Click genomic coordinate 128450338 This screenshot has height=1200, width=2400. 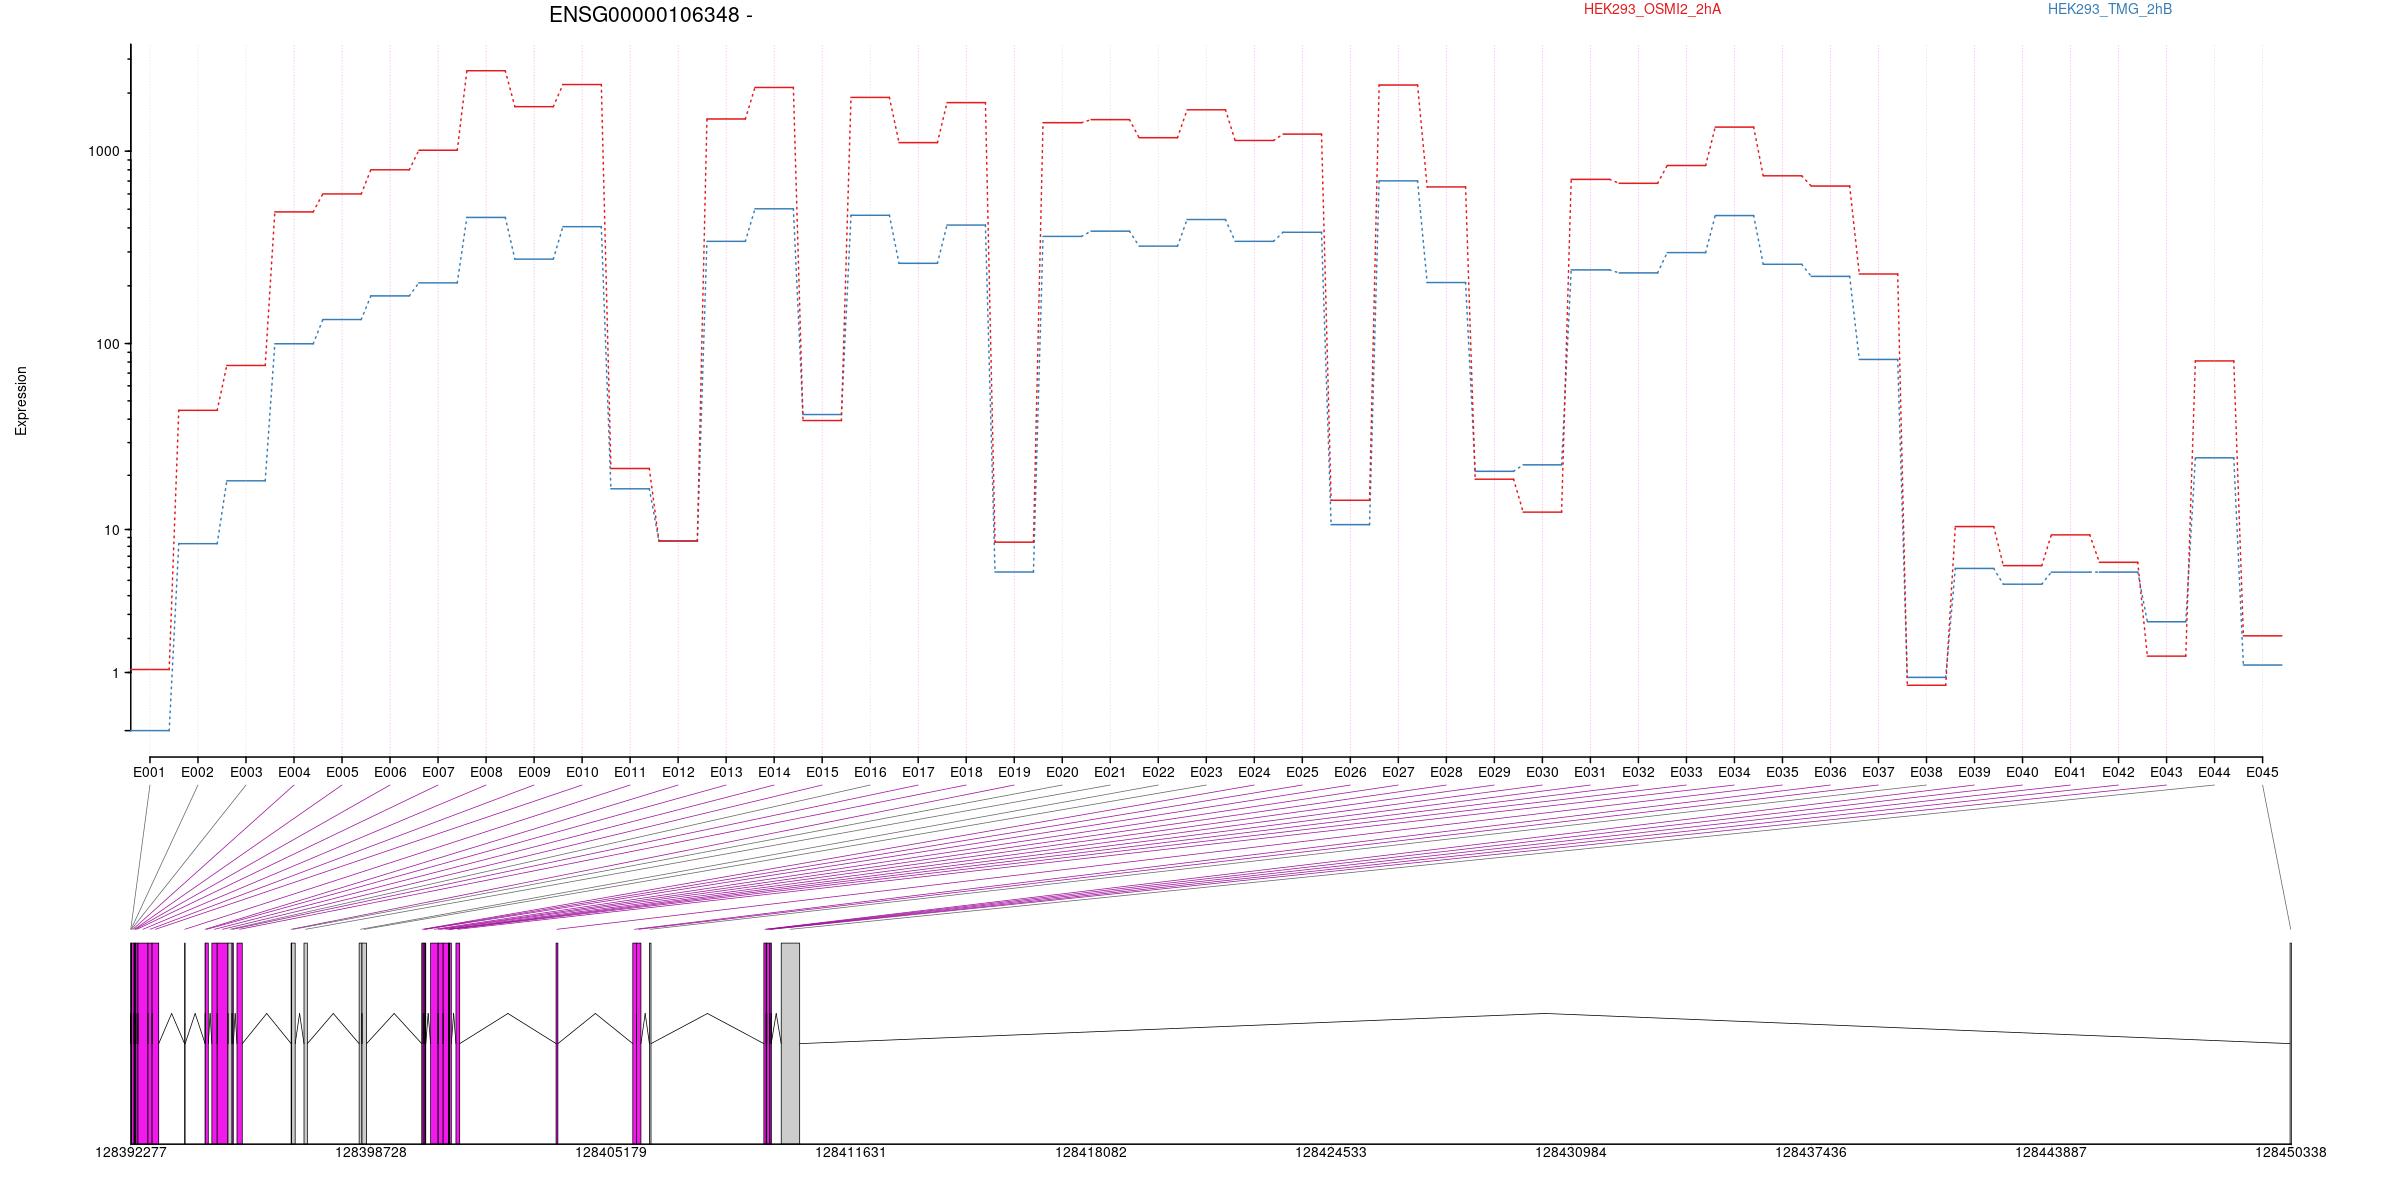(x=2290, y=1152)
